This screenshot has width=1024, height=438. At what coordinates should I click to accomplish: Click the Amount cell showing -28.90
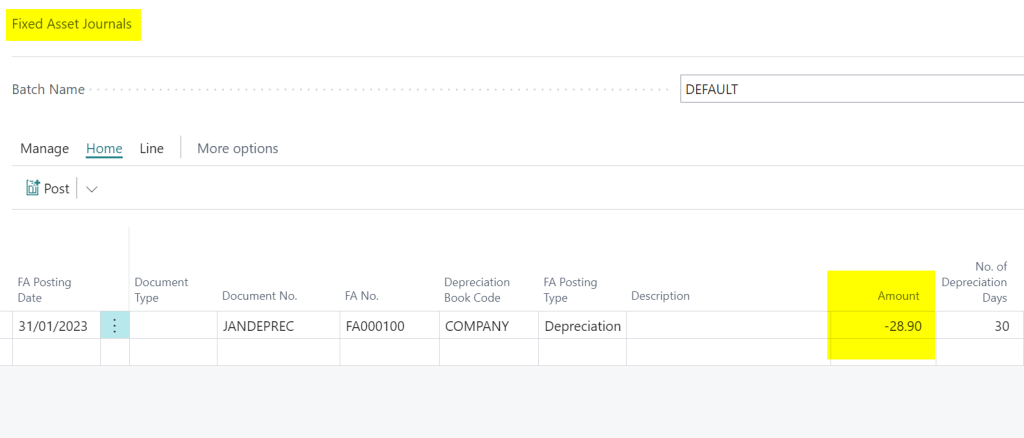pos(880,325)
